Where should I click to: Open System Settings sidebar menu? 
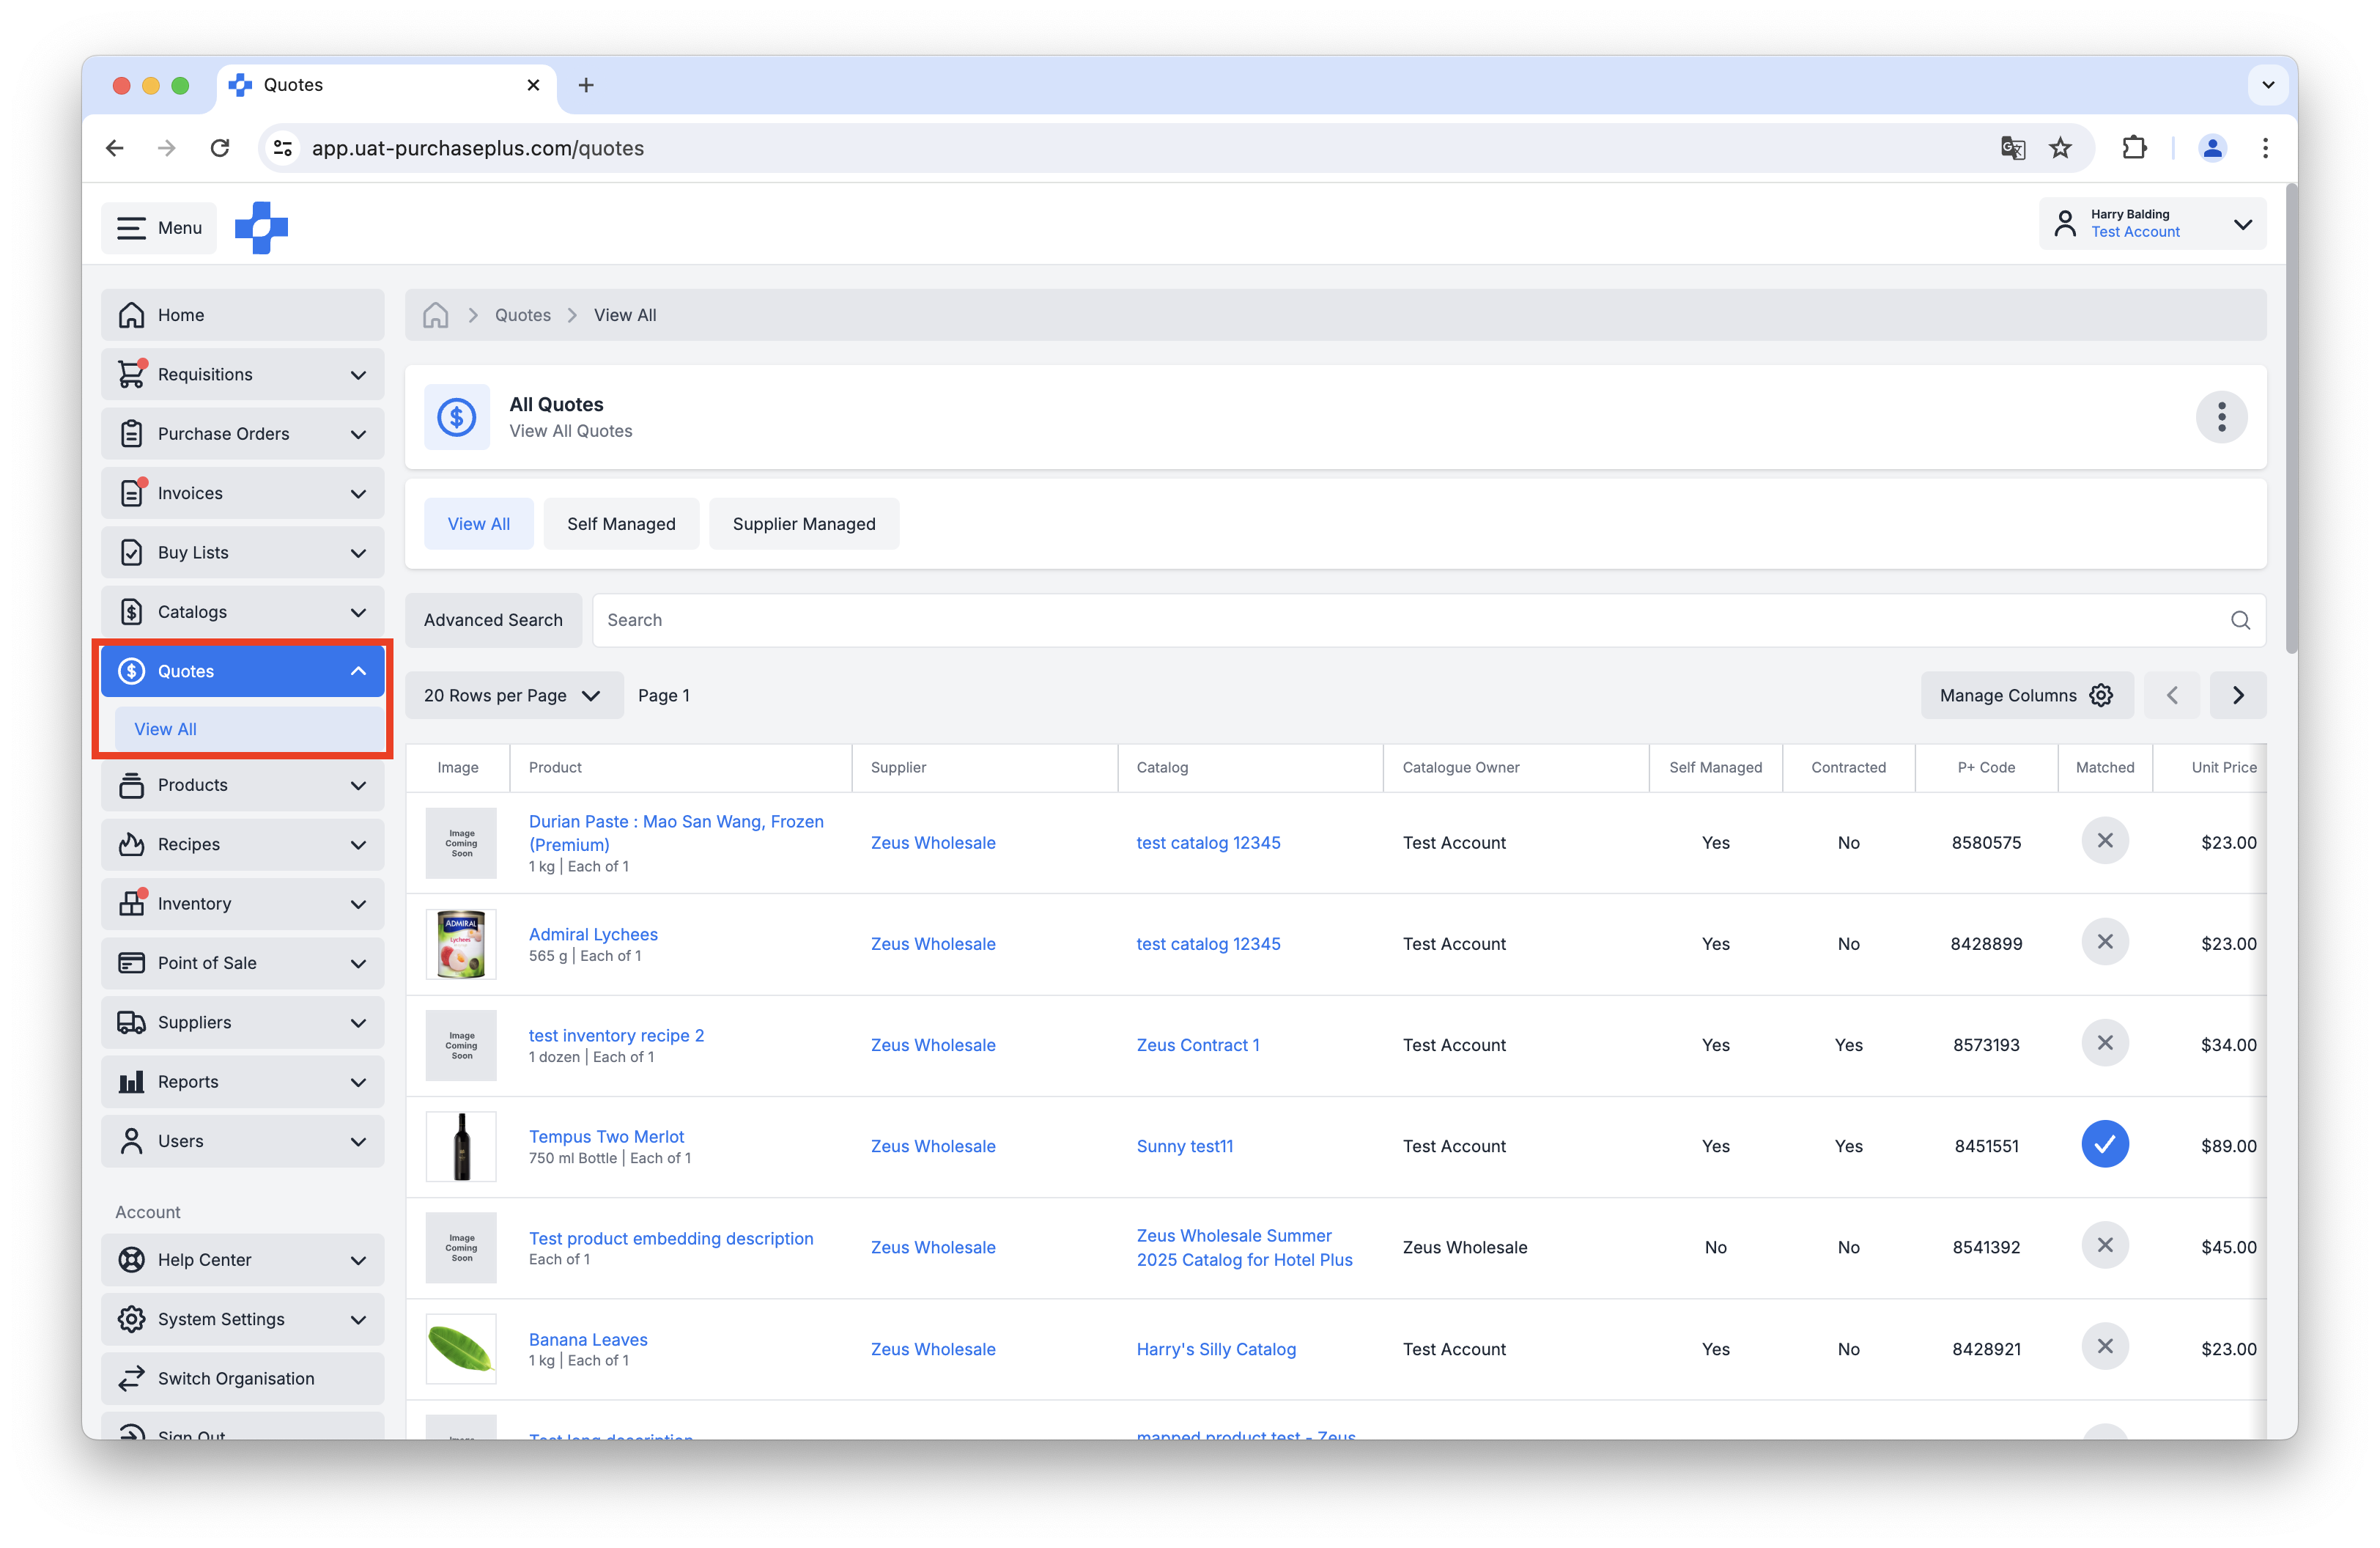[x=243, y=1319]
